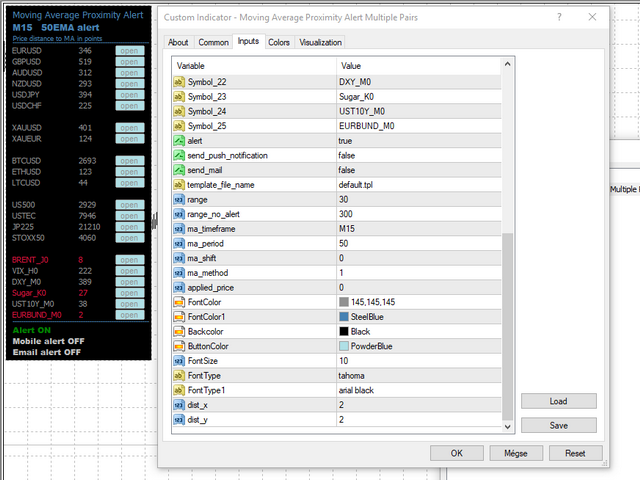The height and width of the screenshot is (480, 640).
Task: Click the Reset button
Action: pyautogui.click(x=576, y=453)
